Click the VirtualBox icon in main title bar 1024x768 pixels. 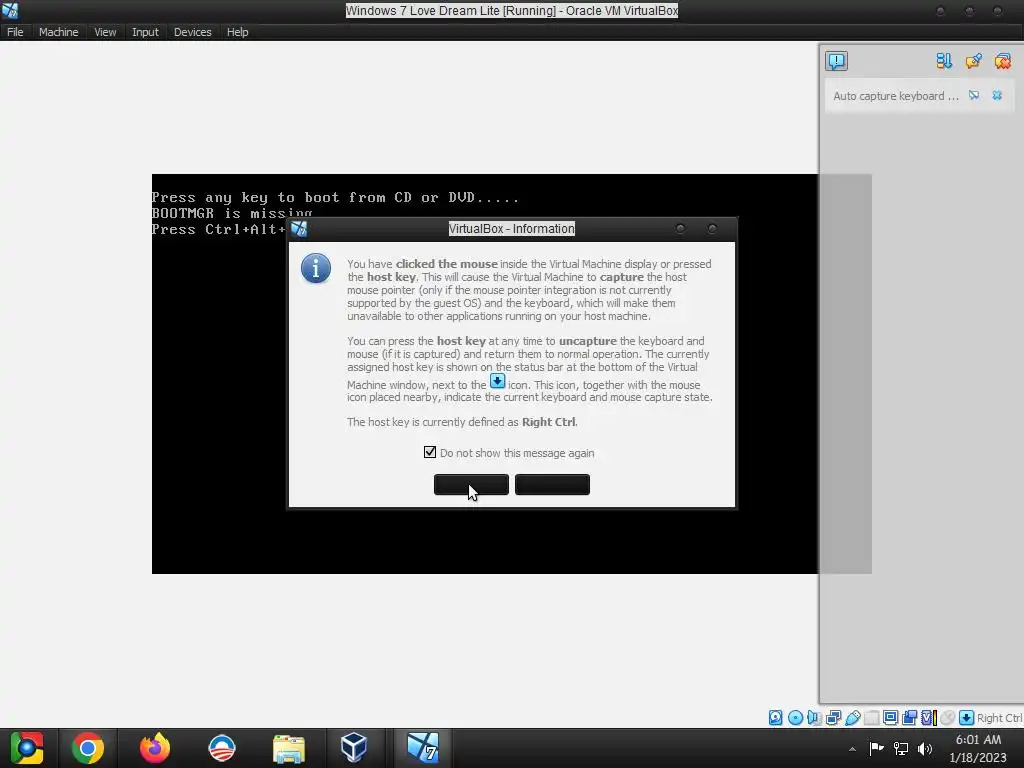point(10,10)
